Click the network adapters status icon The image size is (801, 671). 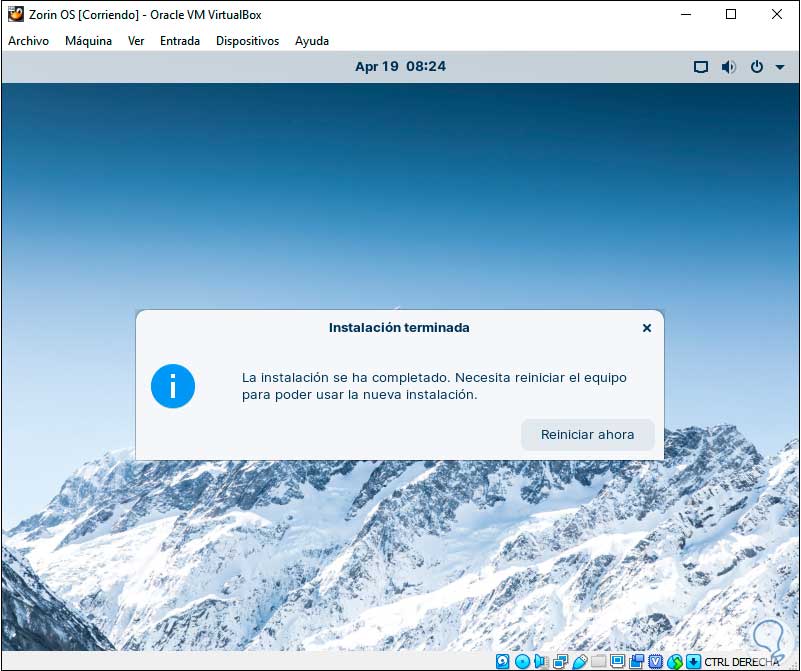coord(560,661)
